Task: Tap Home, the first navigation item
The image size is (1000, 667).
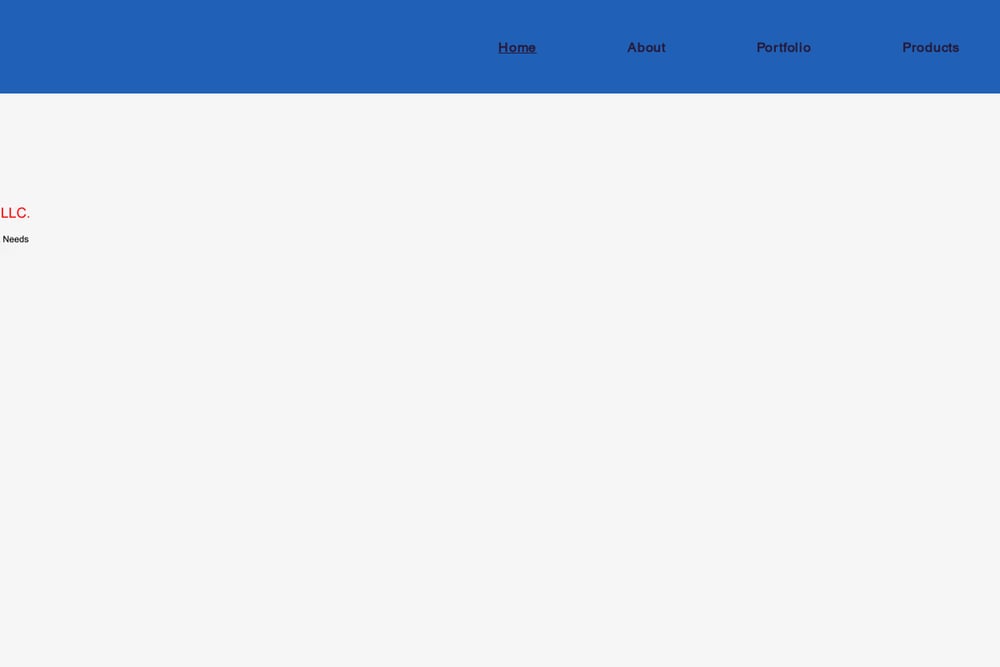Action: click(x=517, y=48)
